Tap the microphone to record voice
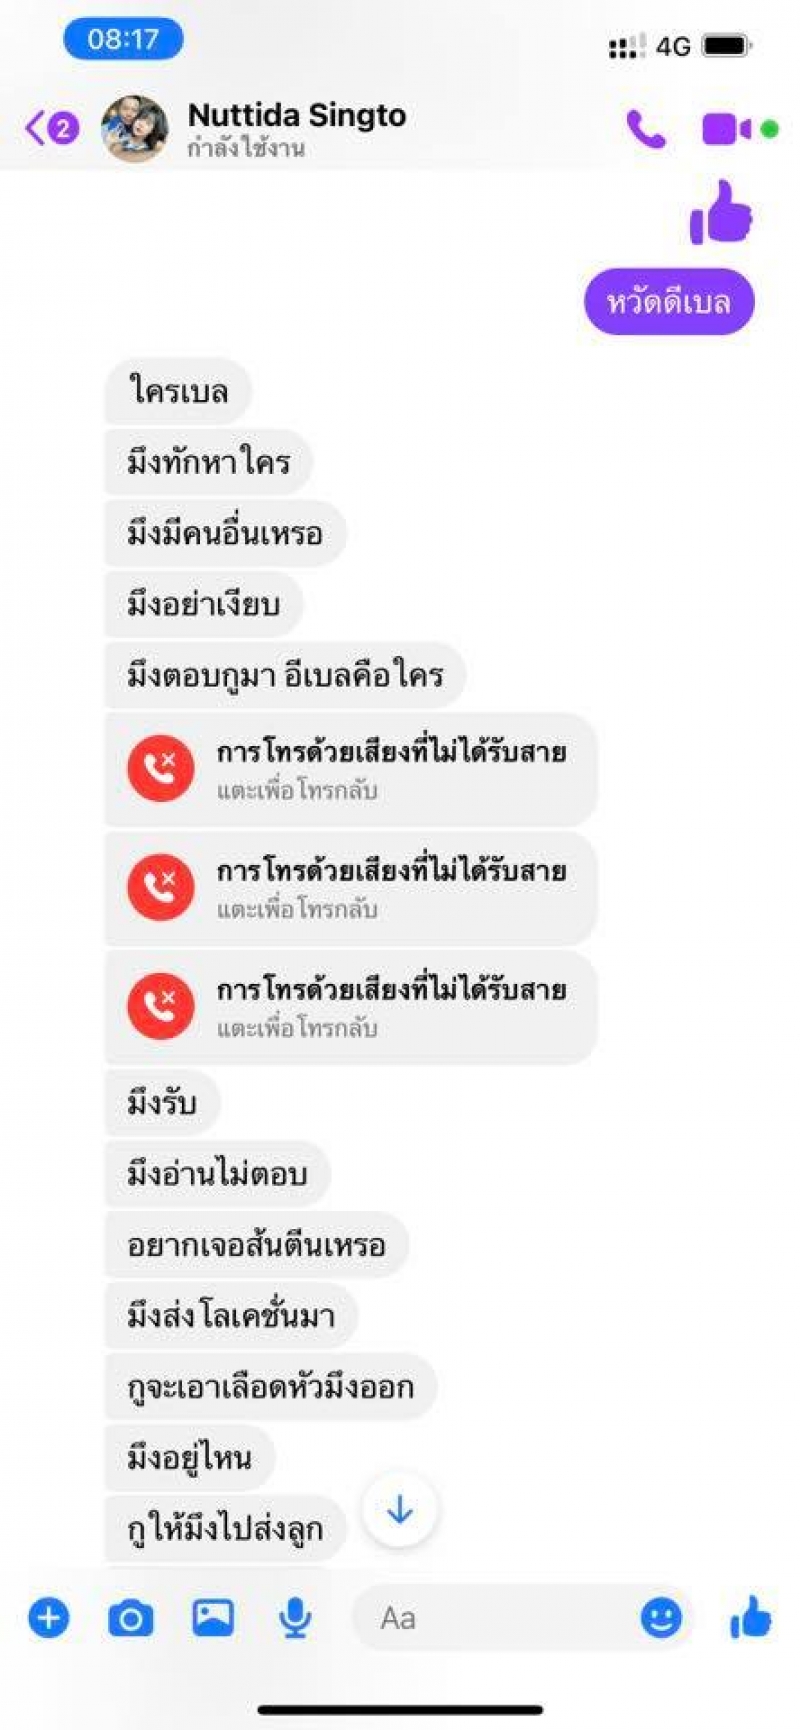Image resolution: width=800 pixels, height=1730 pixels. pyautogui.click(x=295, y=1617)
